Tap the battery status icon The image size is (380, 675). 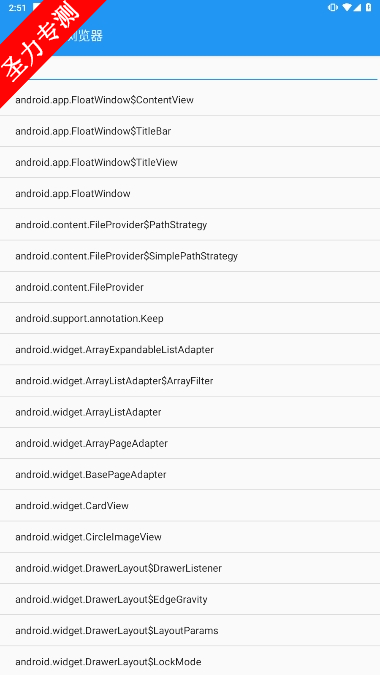tap(368, 8)
